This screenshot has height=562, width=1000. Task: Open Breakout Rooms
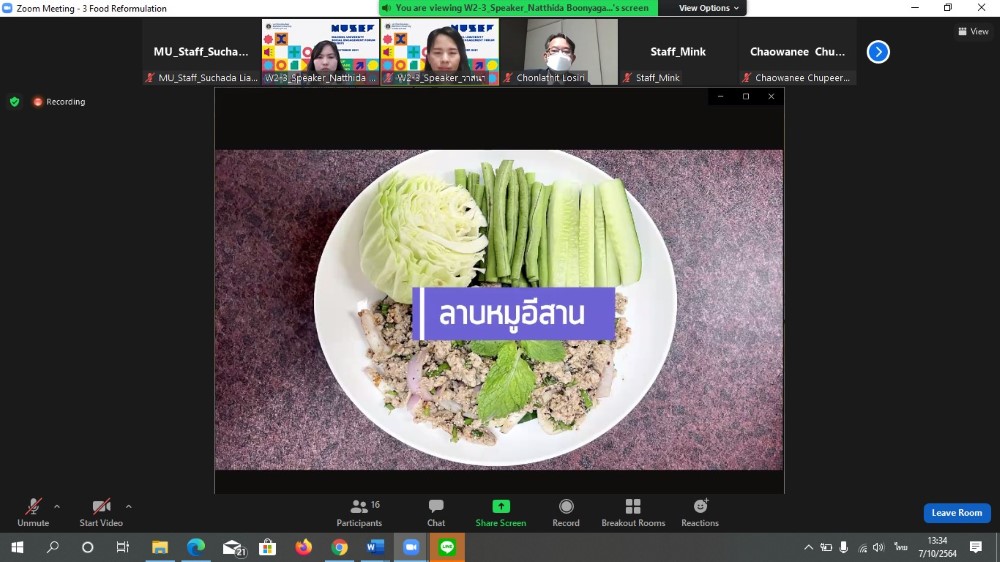pos(633,512)
